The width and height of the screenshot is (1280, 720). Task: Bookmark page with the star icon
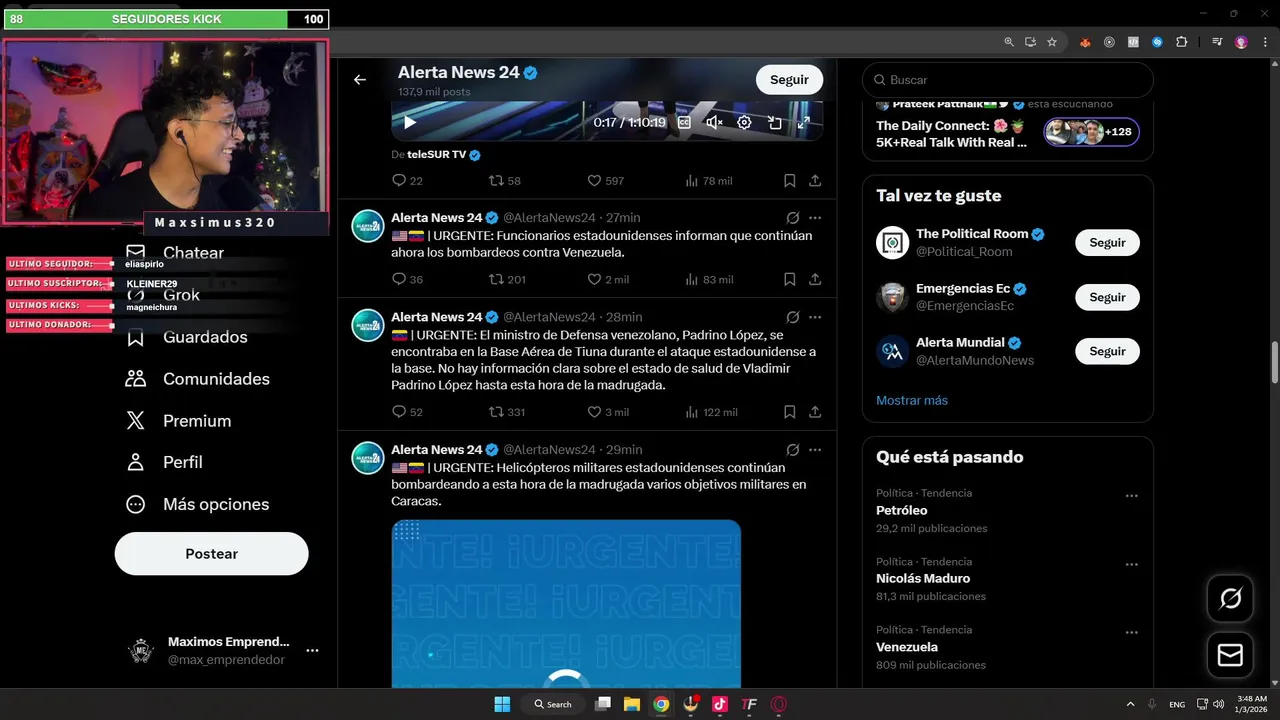tap(1052, 42)
